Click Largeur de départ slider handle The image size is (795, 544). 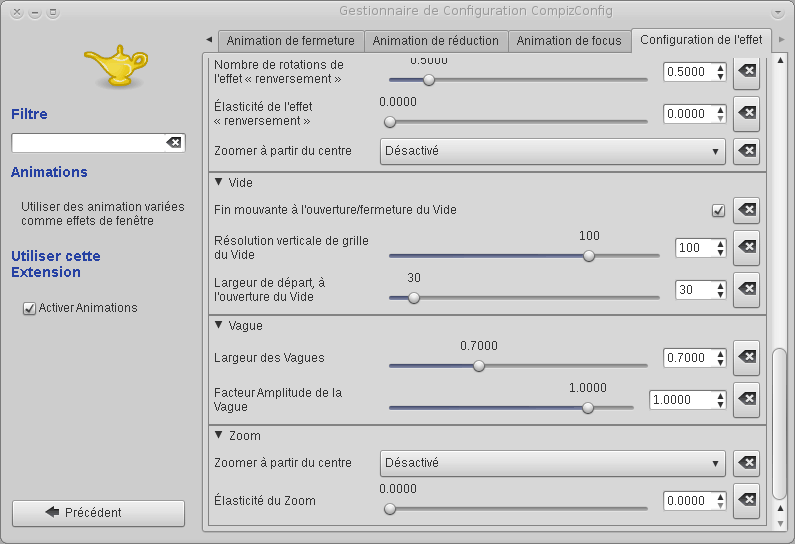tap(414, 298)
